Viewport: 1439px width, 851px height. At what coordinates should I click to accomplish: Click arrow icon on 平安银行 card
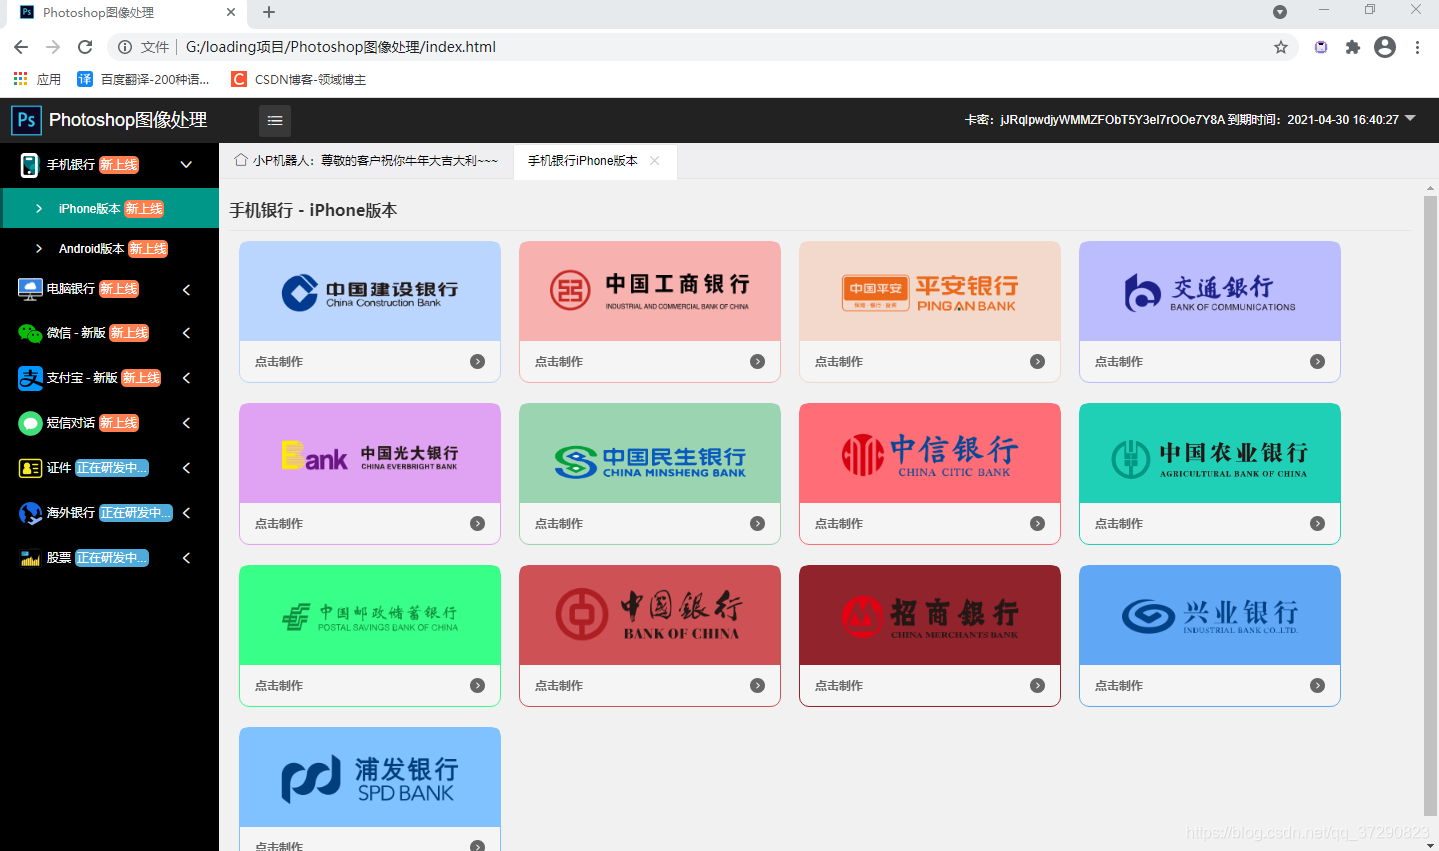coord(1037,362)
